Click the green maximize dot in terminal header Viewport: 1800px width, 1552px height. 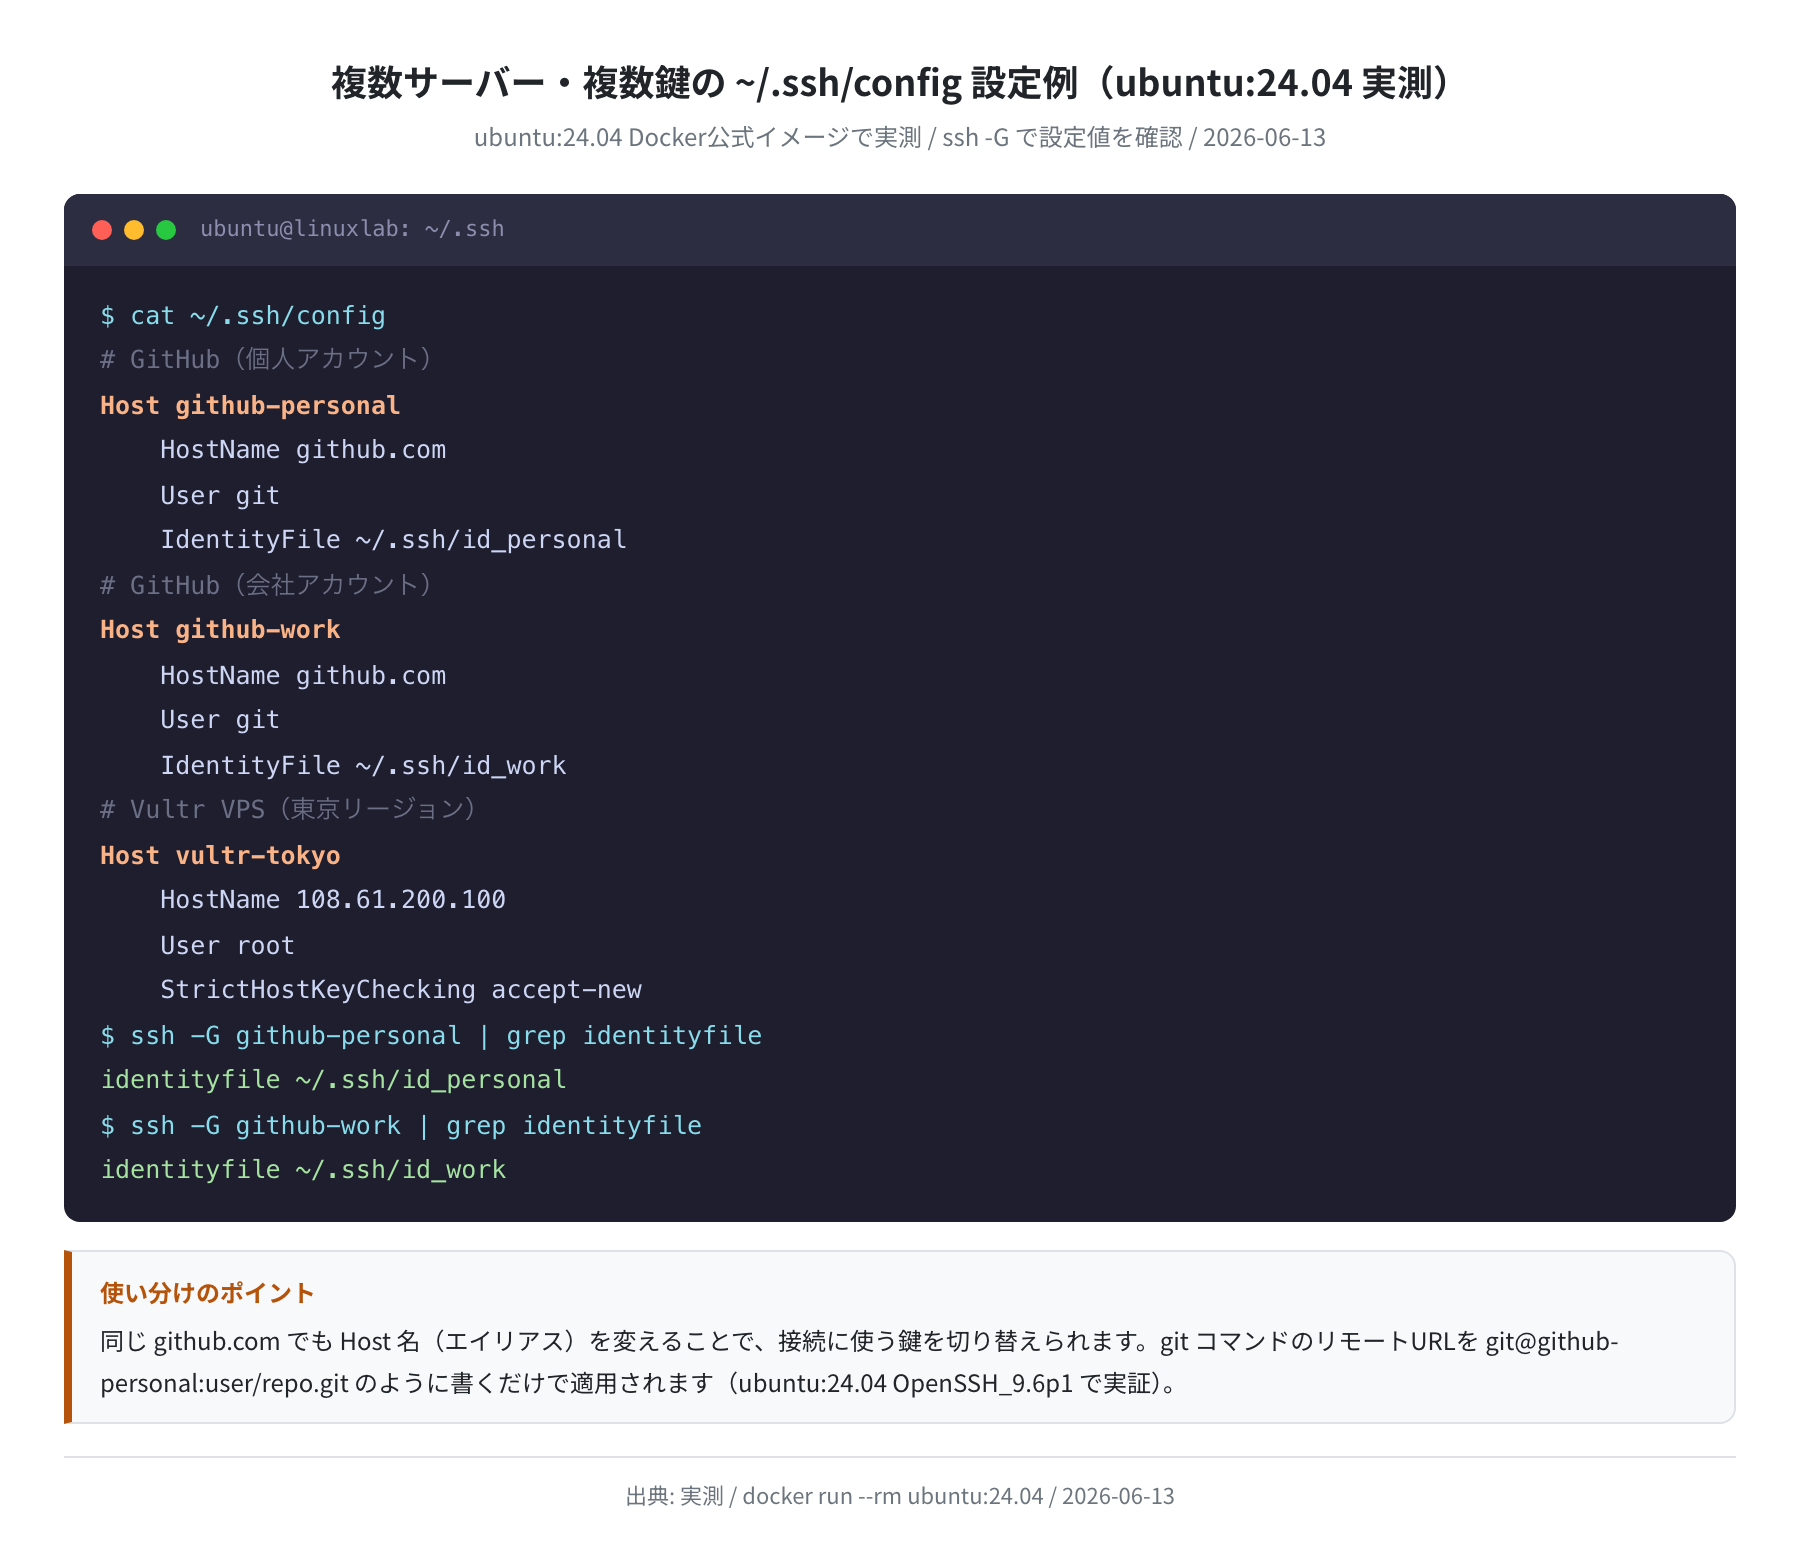click(x=166, y=230)
